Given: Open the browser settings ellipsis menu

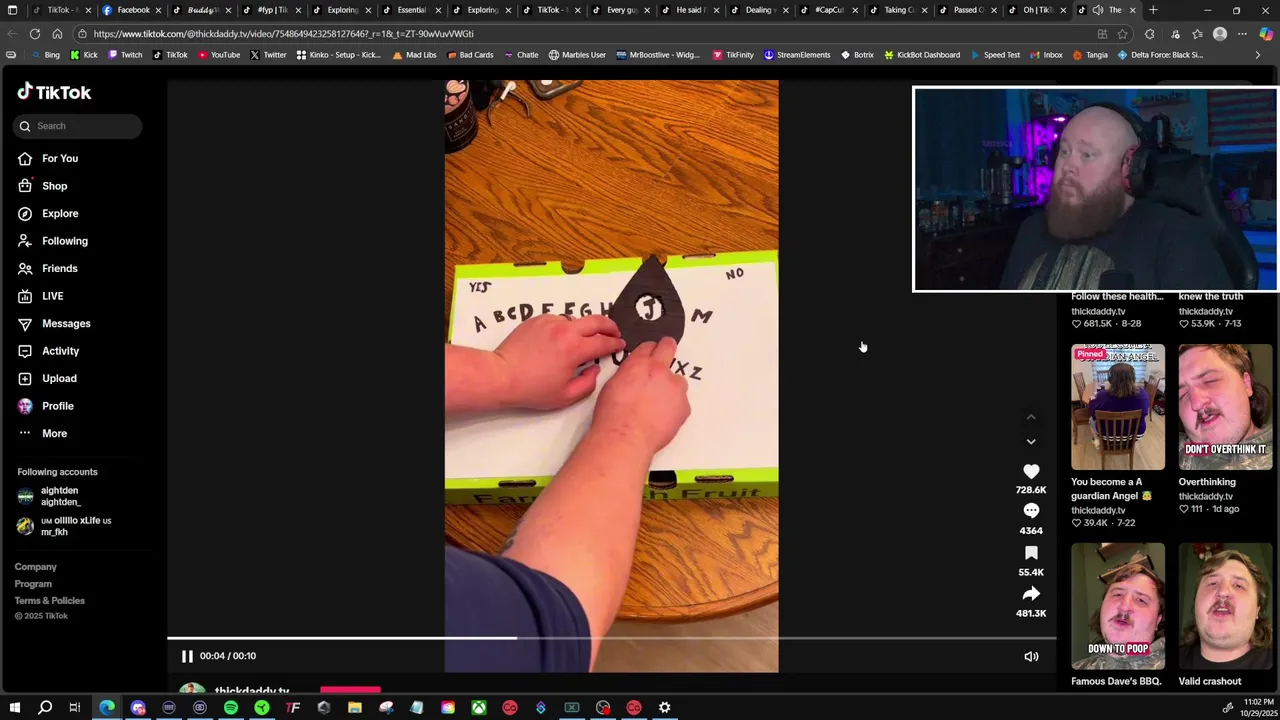Looking at the screenshot, I should (1243, 34).
